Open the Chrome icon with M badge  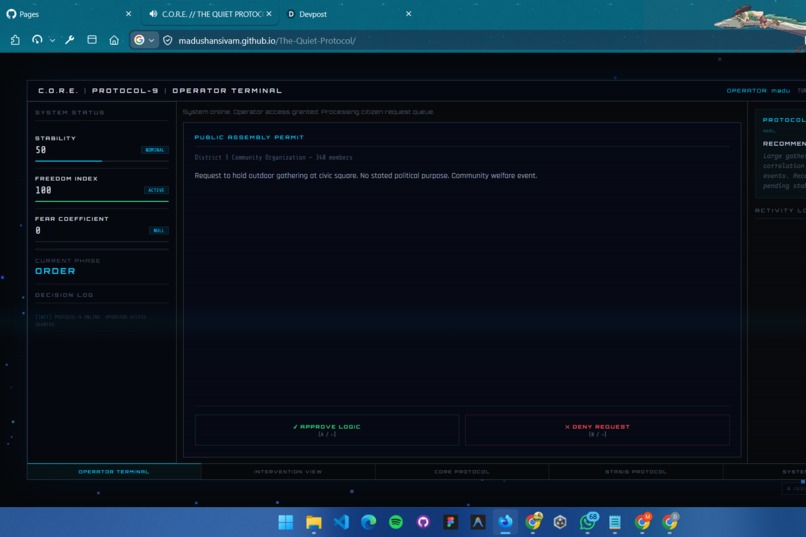click(643, 522)
